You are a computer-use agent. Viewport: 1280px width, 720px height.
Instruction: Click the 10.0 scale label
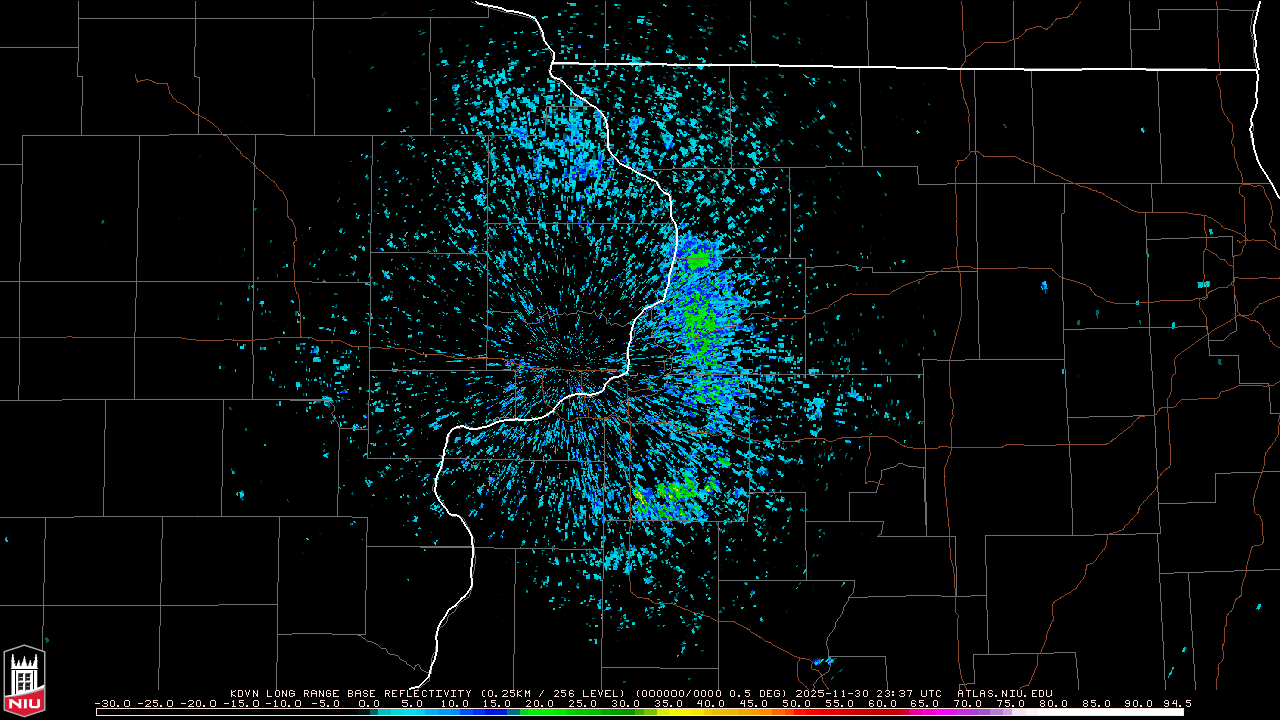[455, 703]
